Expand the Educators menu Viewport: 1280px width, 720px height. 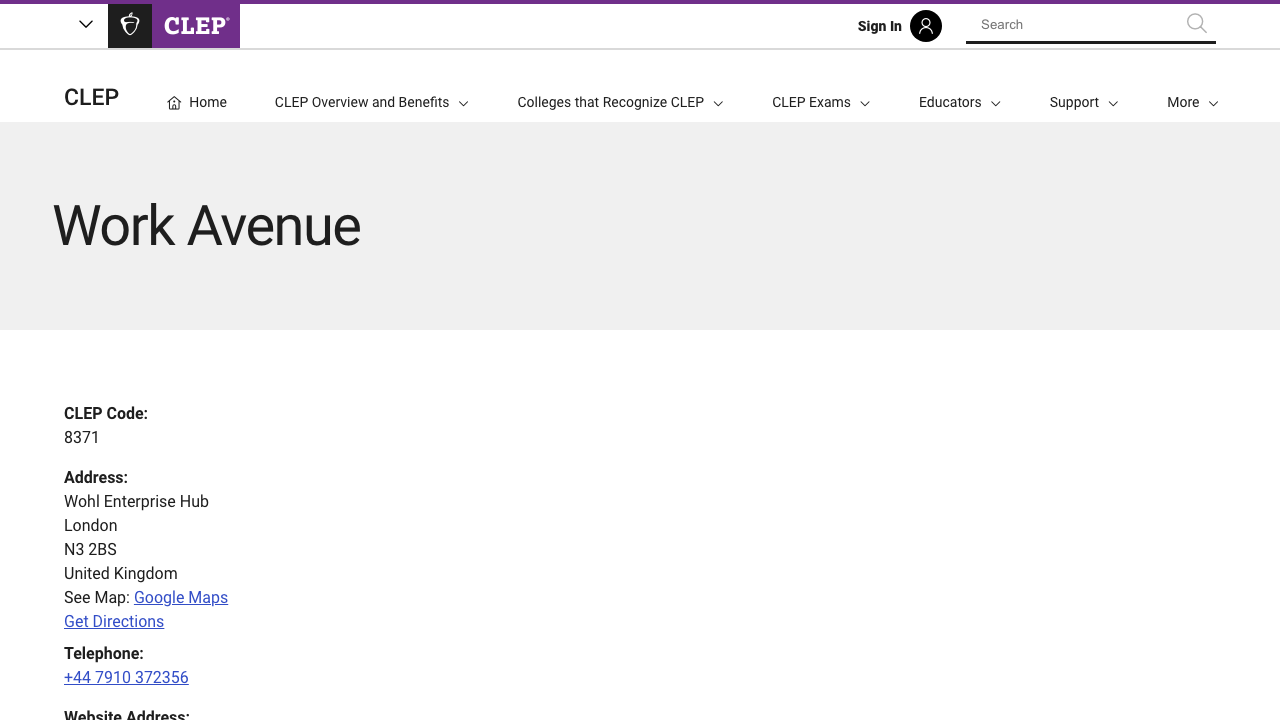click(x=959, y=103)
